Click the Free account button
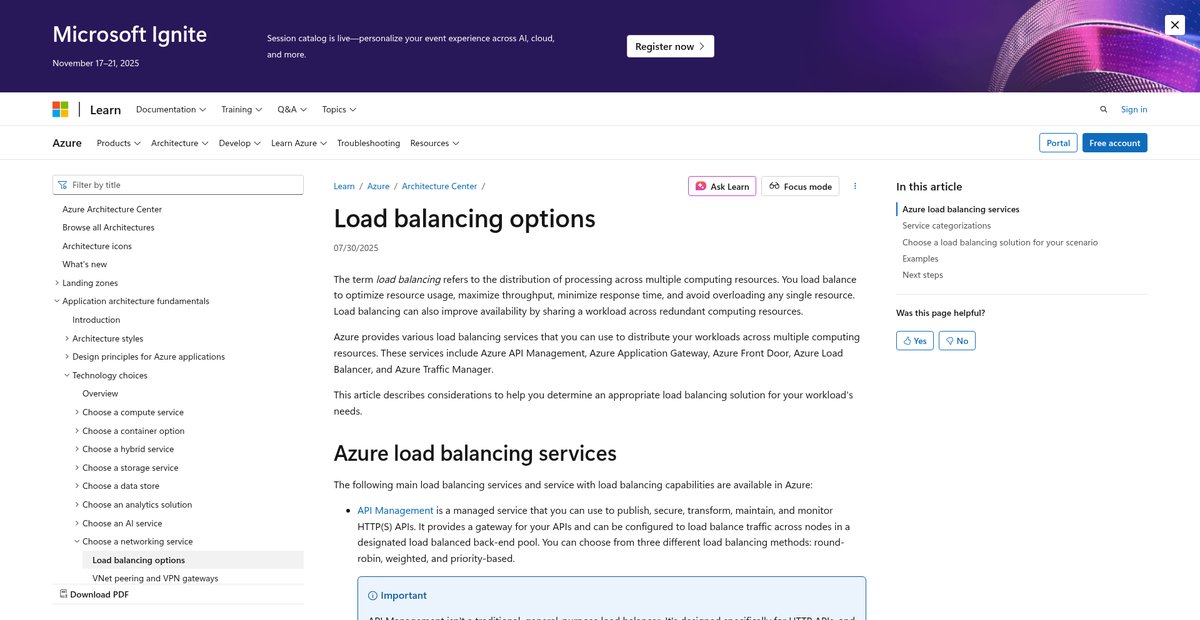 click(x=1115, y=143)
